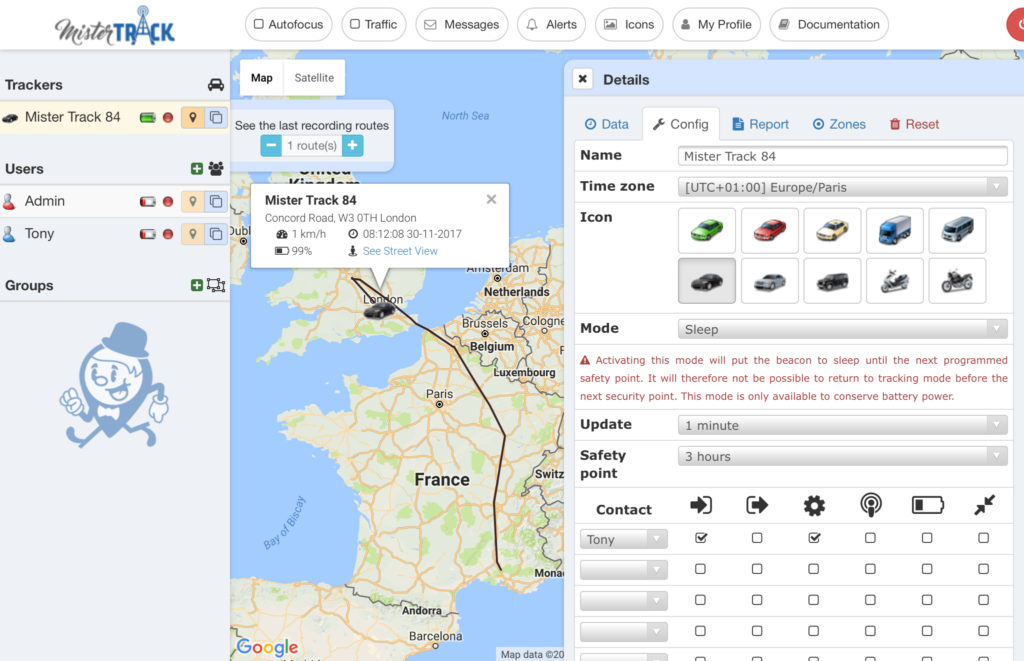Open the Tony contact dropdown
Image resolution: width=1024 pixels, height=661 pixels.
click(624, 539)
